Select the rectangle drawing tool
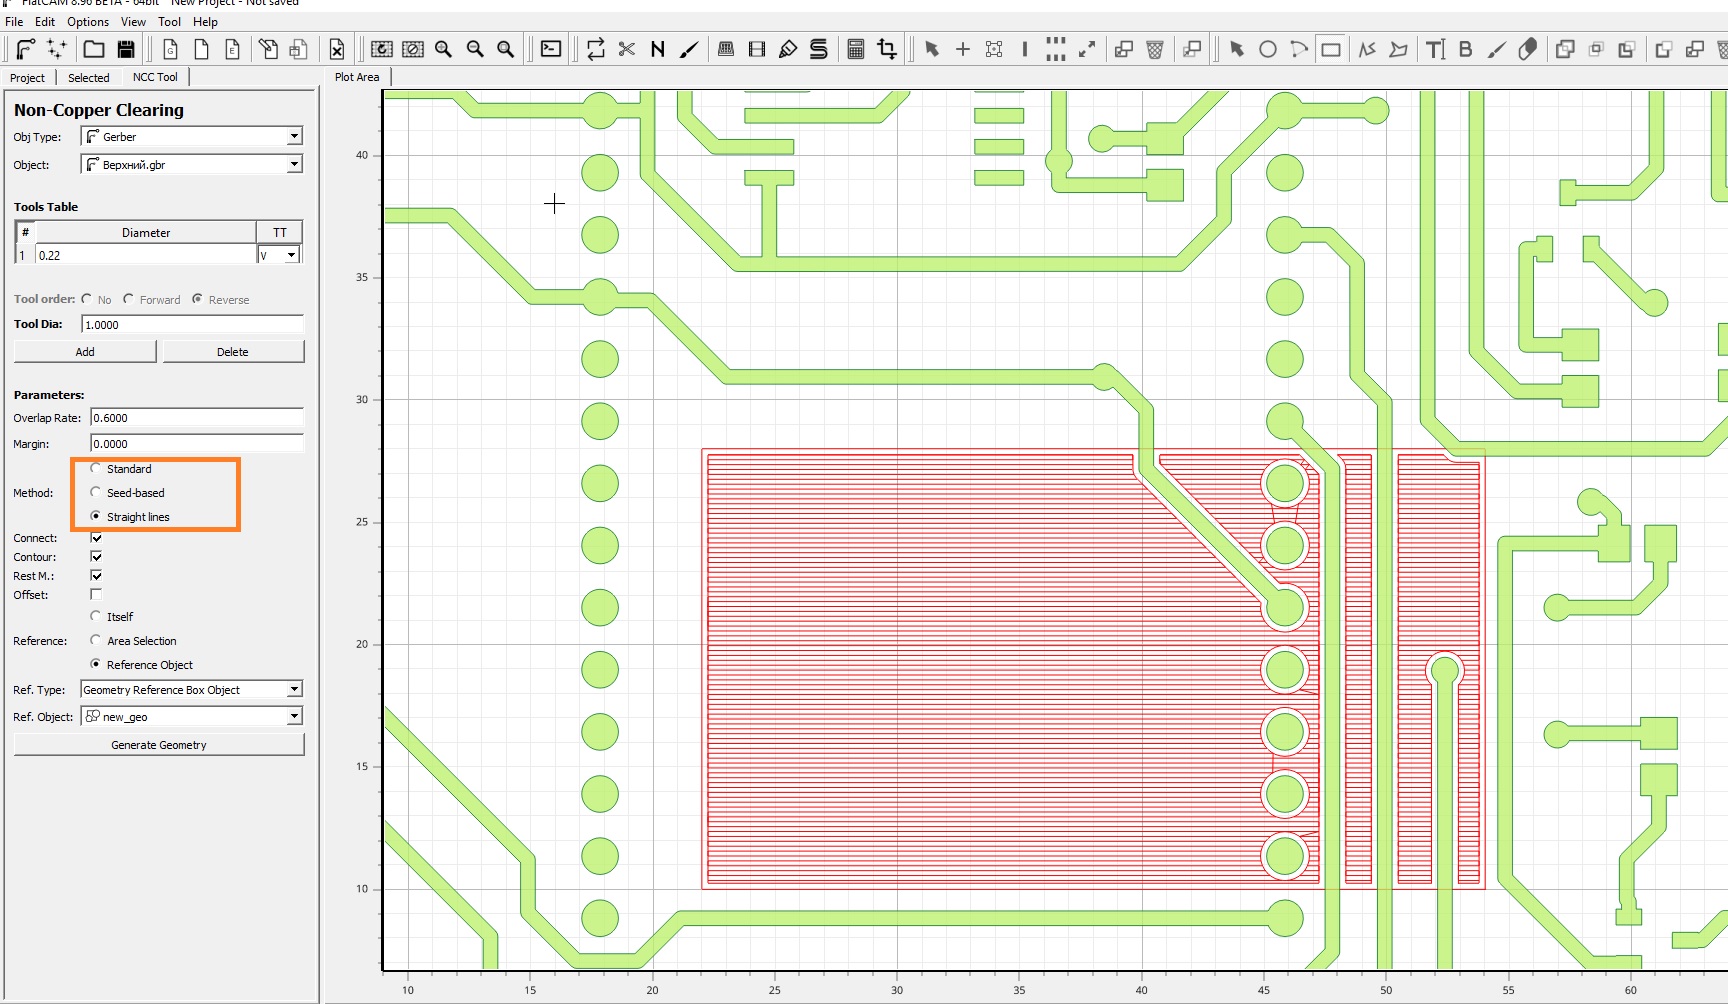The width and height of the screenshot is (1728, 1004). [1331, 49]
